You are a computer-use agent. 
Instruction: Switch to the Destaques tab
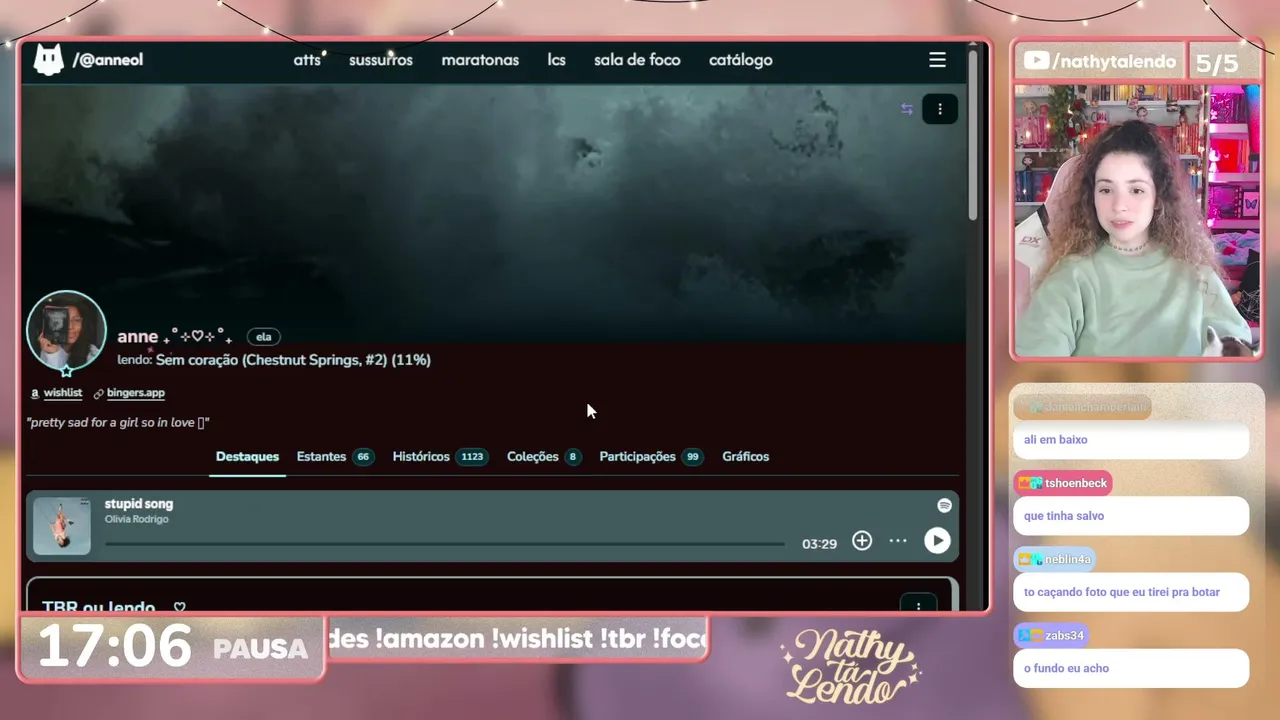coord(247,457)
